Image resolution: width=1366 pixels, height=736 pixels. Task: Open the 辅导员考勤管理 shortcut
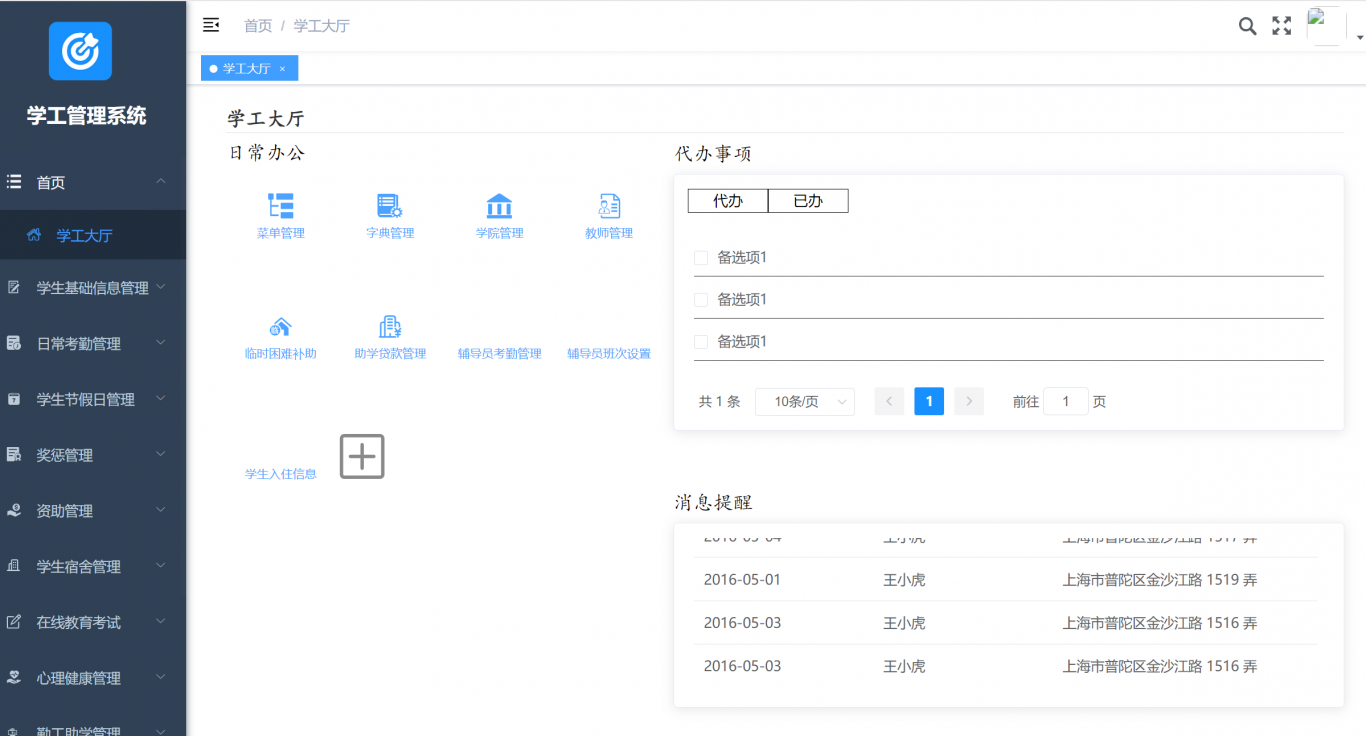tap(499, 354)
